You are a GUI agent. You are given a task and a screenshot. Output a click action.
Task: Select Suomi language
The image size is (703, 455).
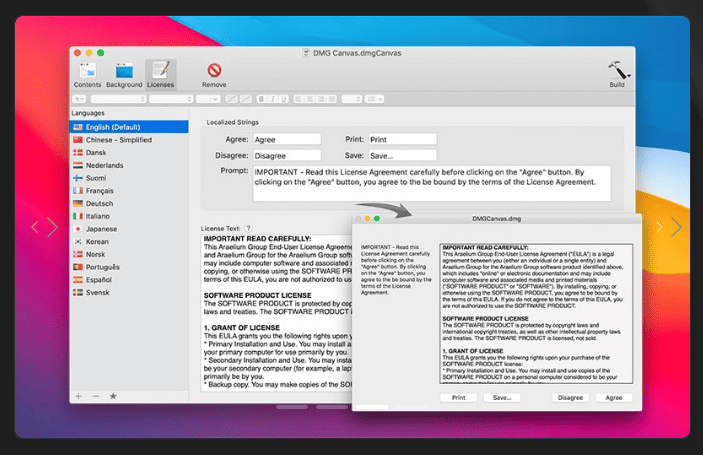129,178
